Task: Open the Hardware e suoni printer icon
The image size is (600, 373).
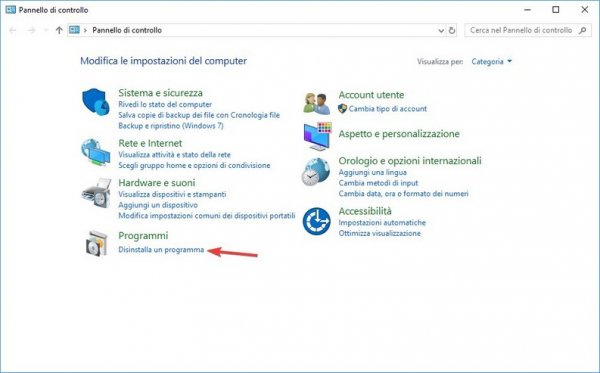Action: tap(96, 193)
